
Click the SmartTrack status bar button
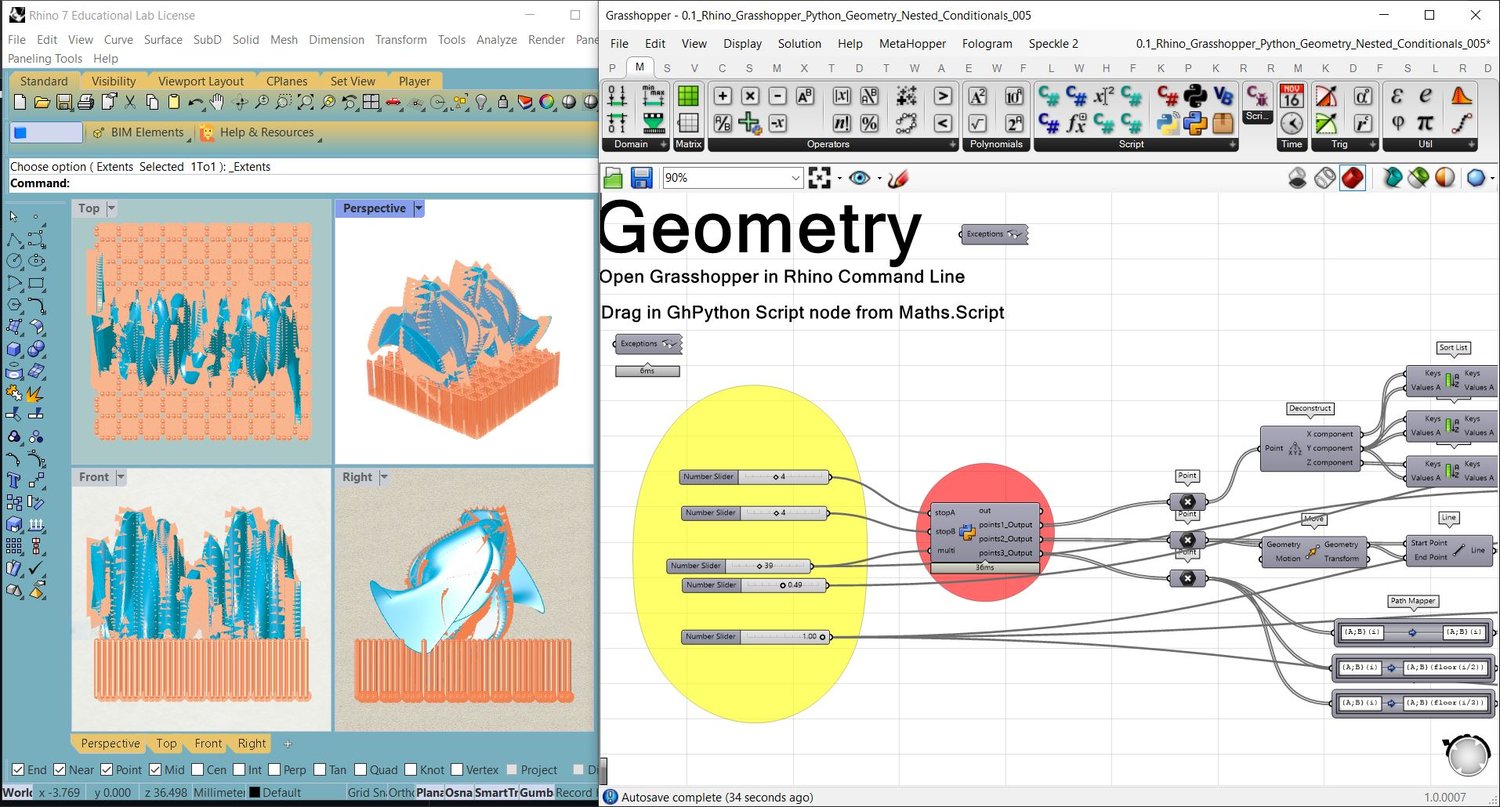497,793
